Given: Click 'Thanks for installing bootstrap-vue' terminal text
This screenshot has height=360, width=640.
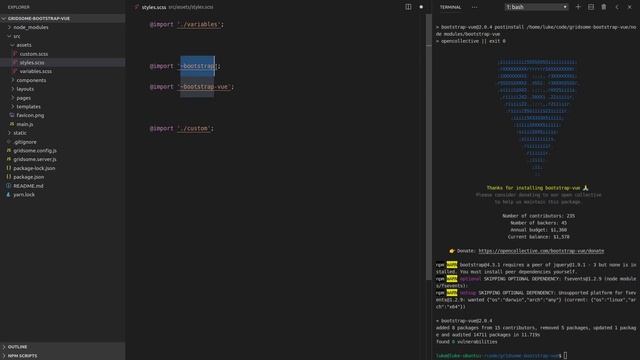Looking at the screenshot, I should [x=533, y=188].
